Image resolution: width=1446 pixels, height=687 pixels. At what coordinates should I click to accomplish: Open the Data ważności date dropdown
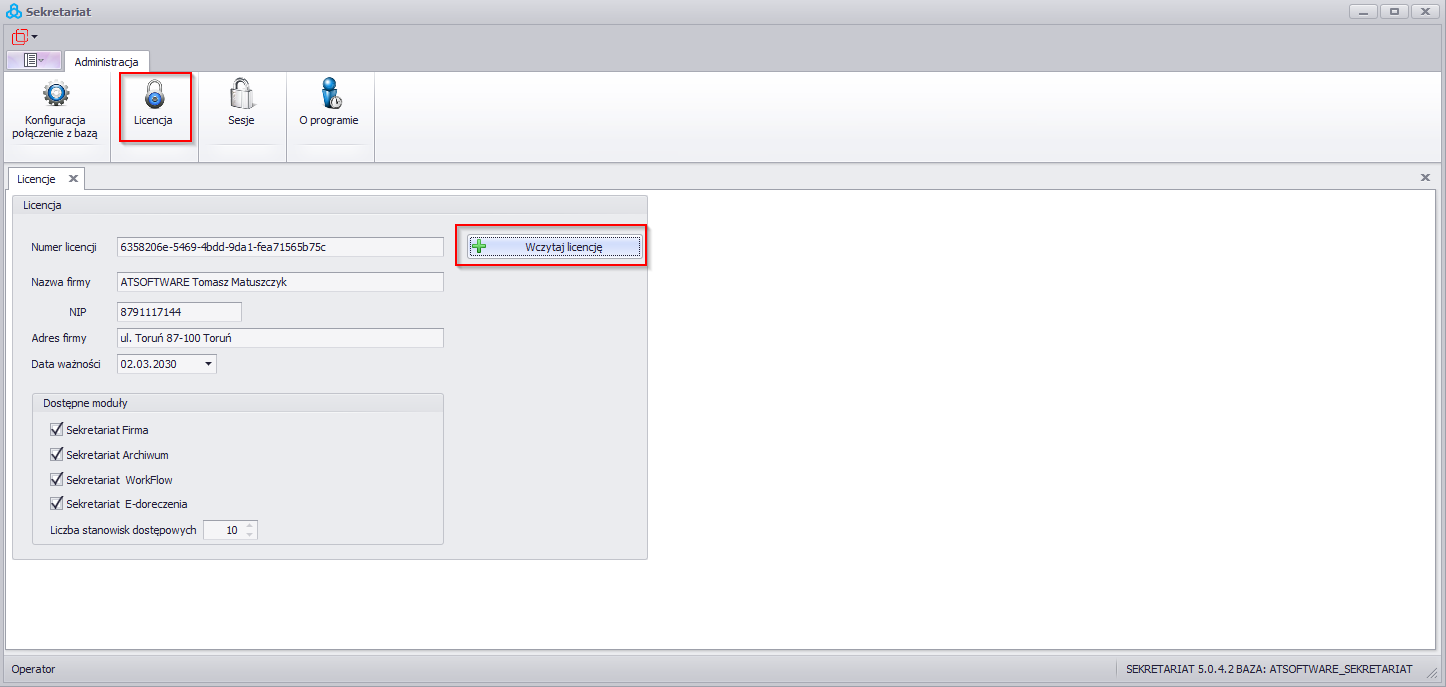(x=208, y=364)
